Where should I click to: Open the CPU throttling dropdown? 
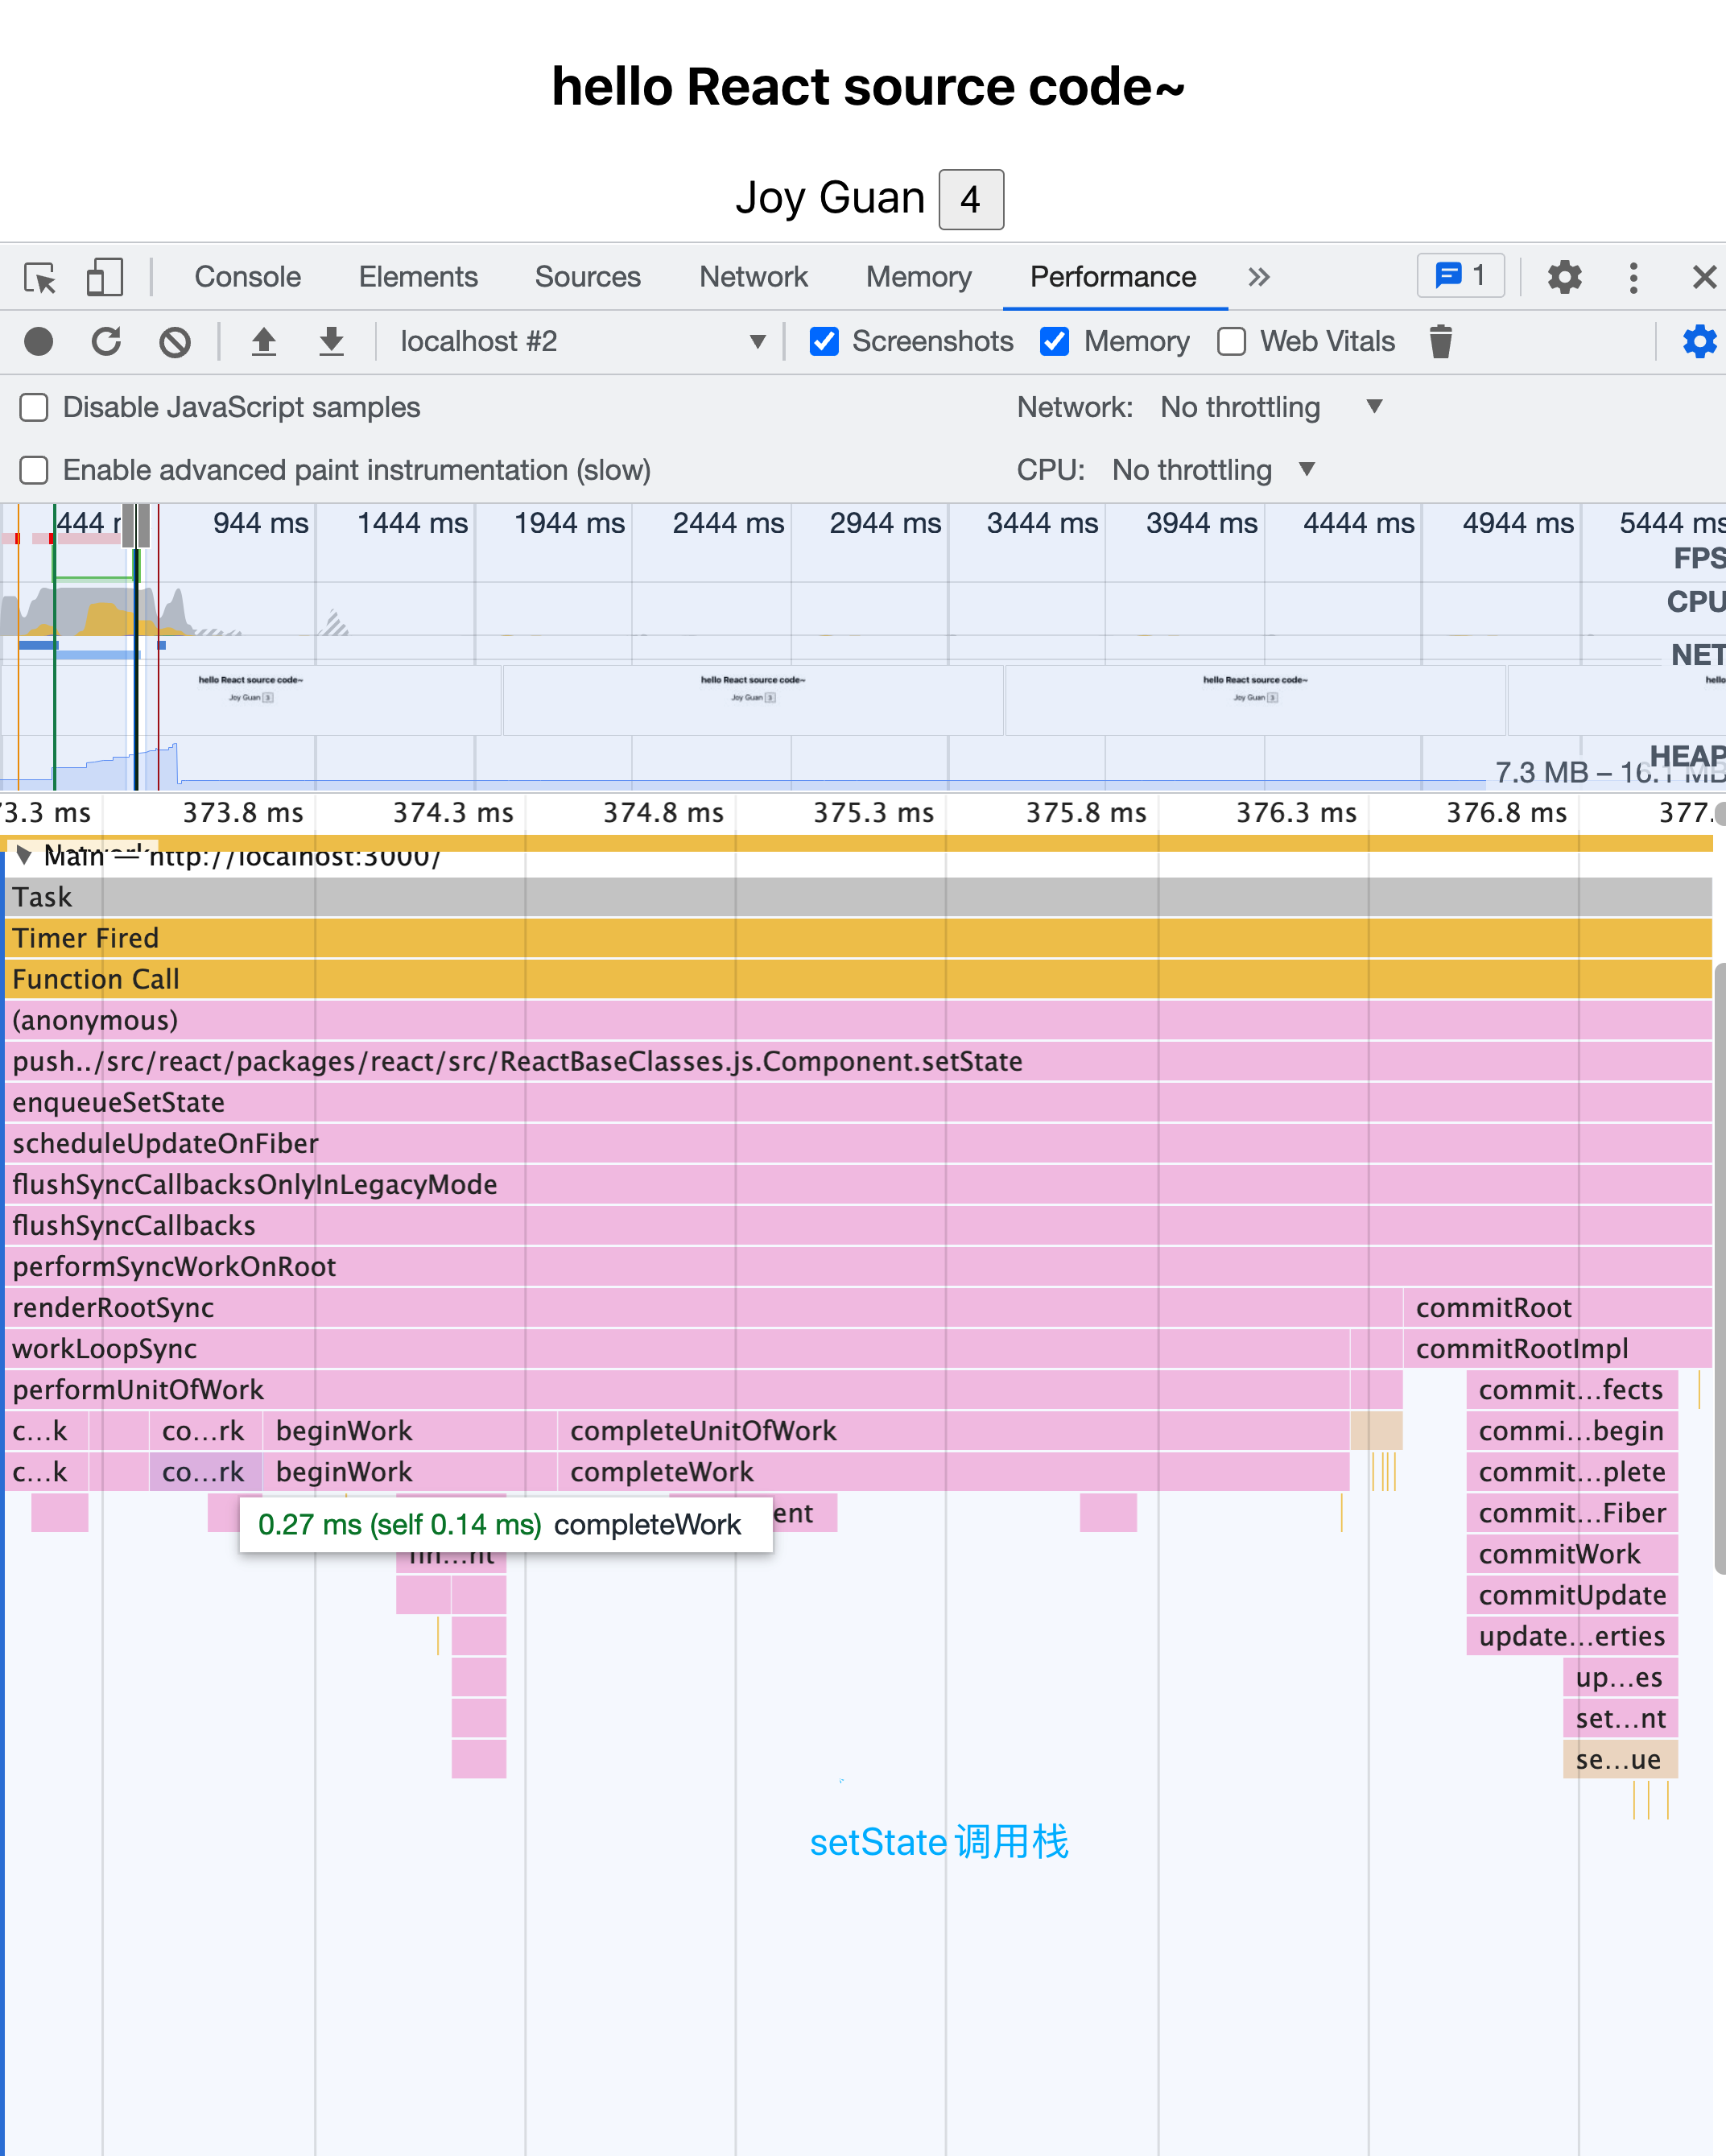pos(1213,470)
